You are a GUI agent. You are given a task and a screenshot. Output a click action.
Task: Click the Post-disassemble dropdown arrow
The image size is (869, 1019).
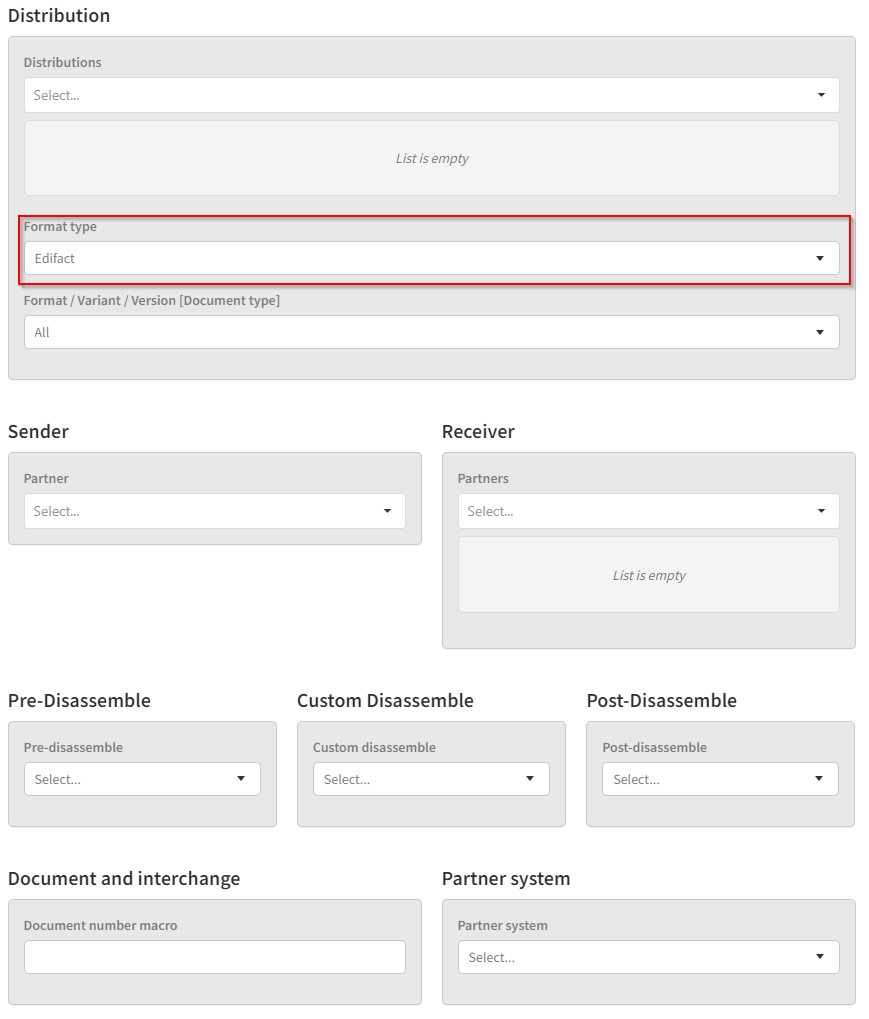[x=819, y=779]
